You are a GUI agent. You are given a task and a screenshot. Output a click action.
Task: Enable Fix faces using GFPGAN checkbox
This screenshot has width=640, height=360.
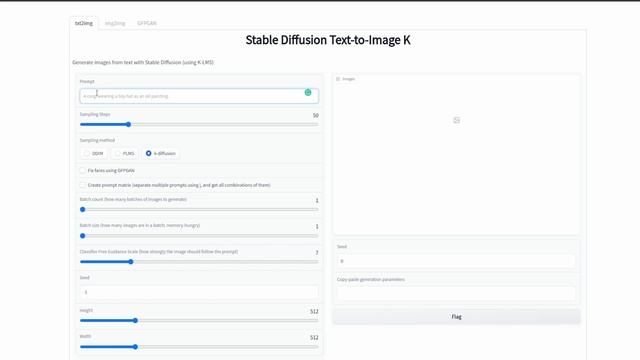click(83, 170)
